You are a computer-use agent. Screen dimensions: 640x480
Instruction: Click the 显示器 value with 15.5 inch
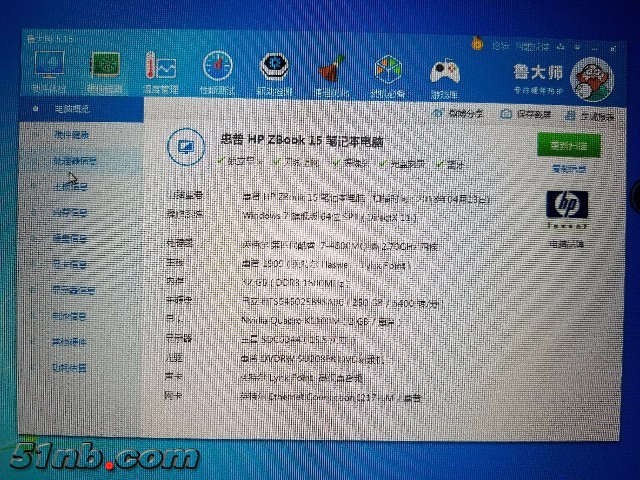click(x=298, y=340)
